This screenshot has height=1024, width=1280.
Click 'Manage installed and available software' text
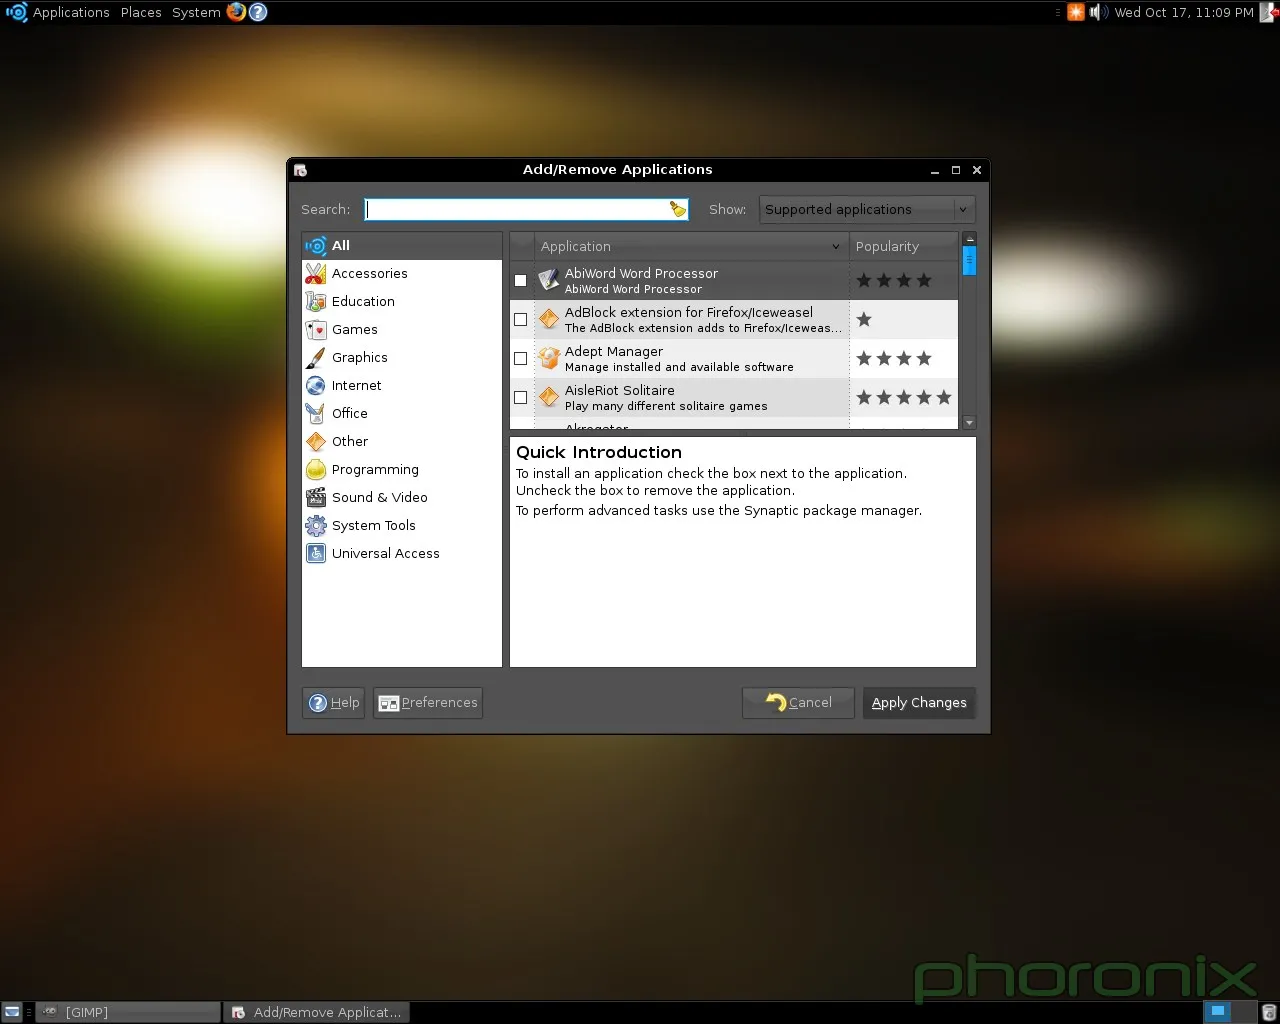(x=679, y=367)
